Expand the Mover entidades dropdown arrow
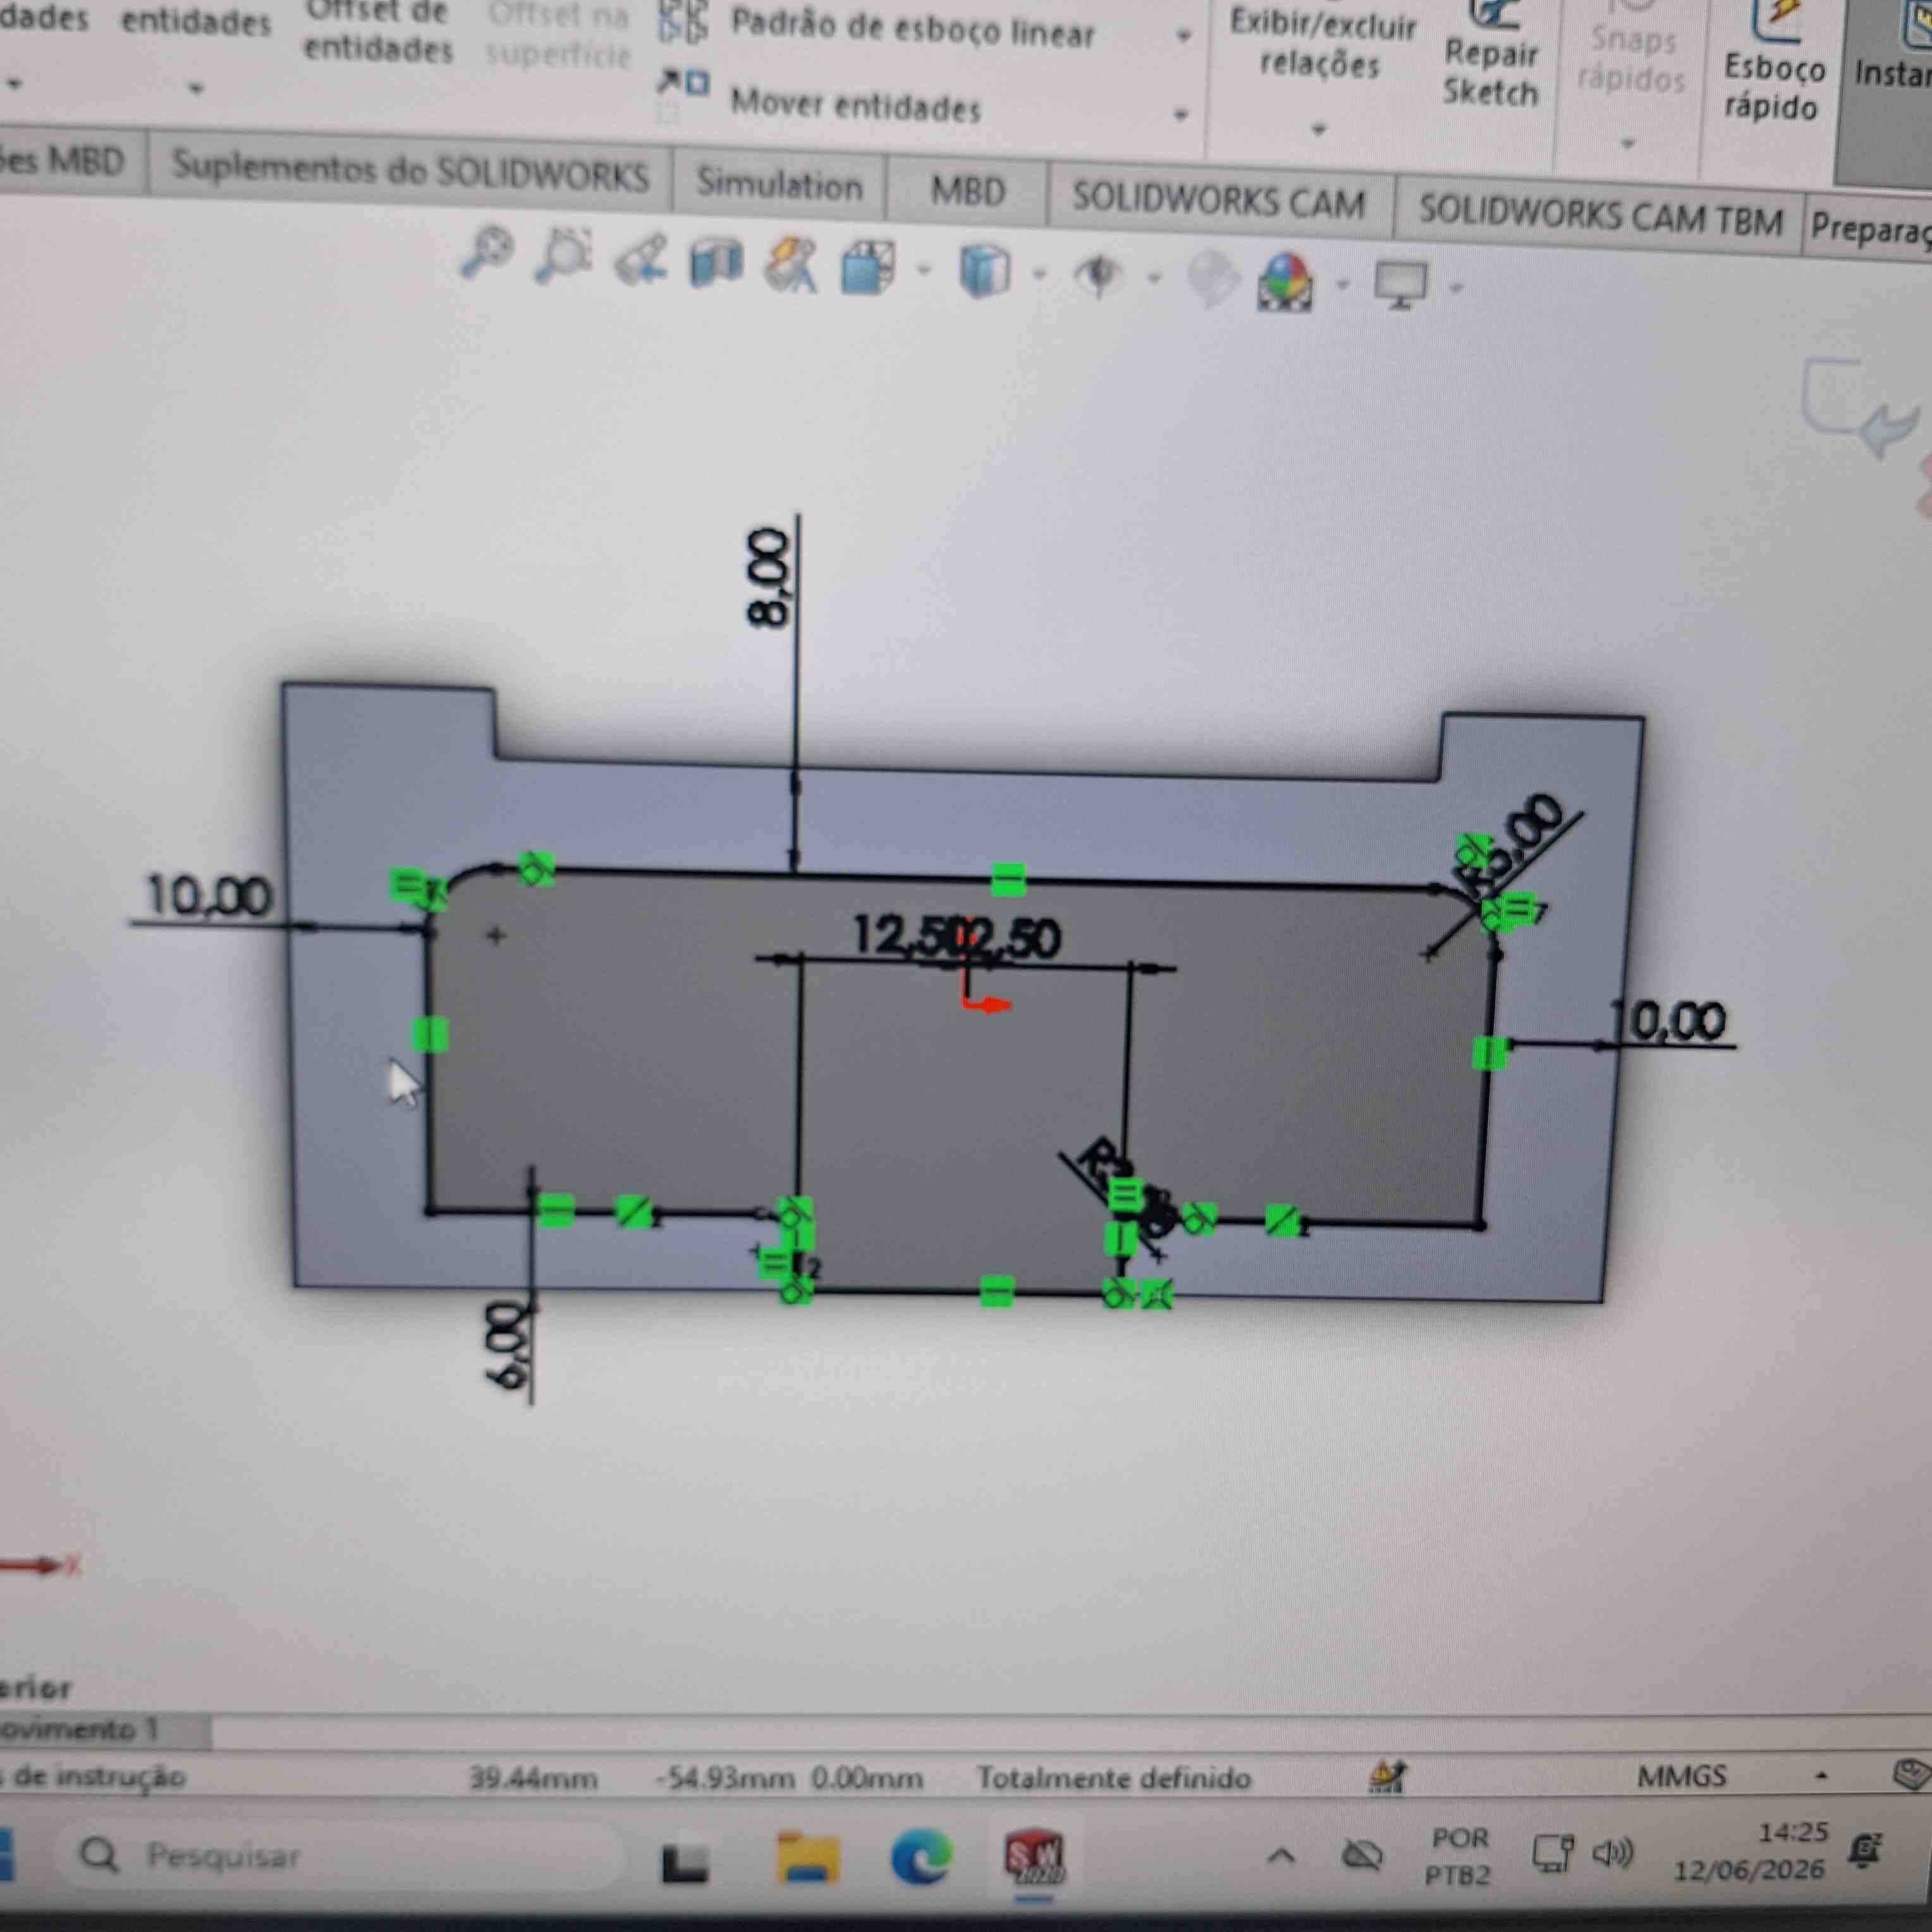Viewport: 1932px width, 1932px height. (1181, 114)
